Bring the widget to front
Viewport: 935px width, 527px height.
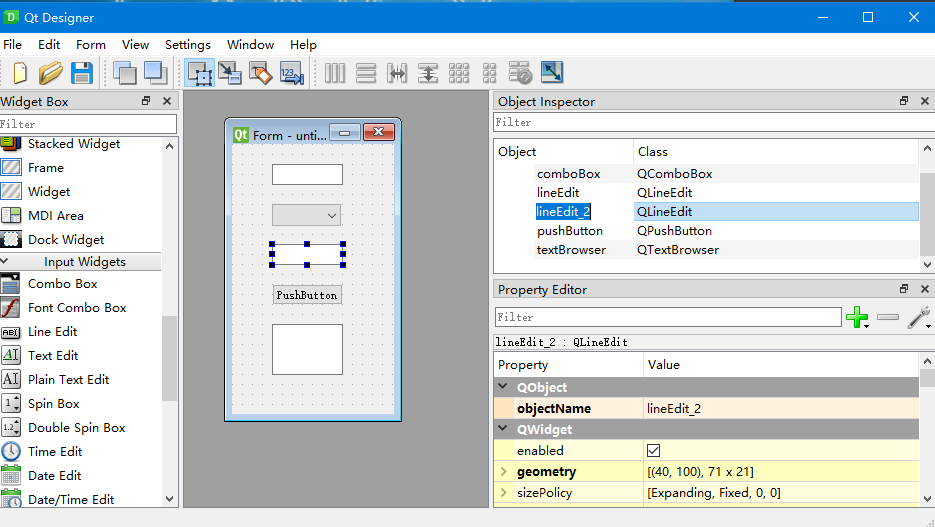pyautogui.click(x=156, y=73)
